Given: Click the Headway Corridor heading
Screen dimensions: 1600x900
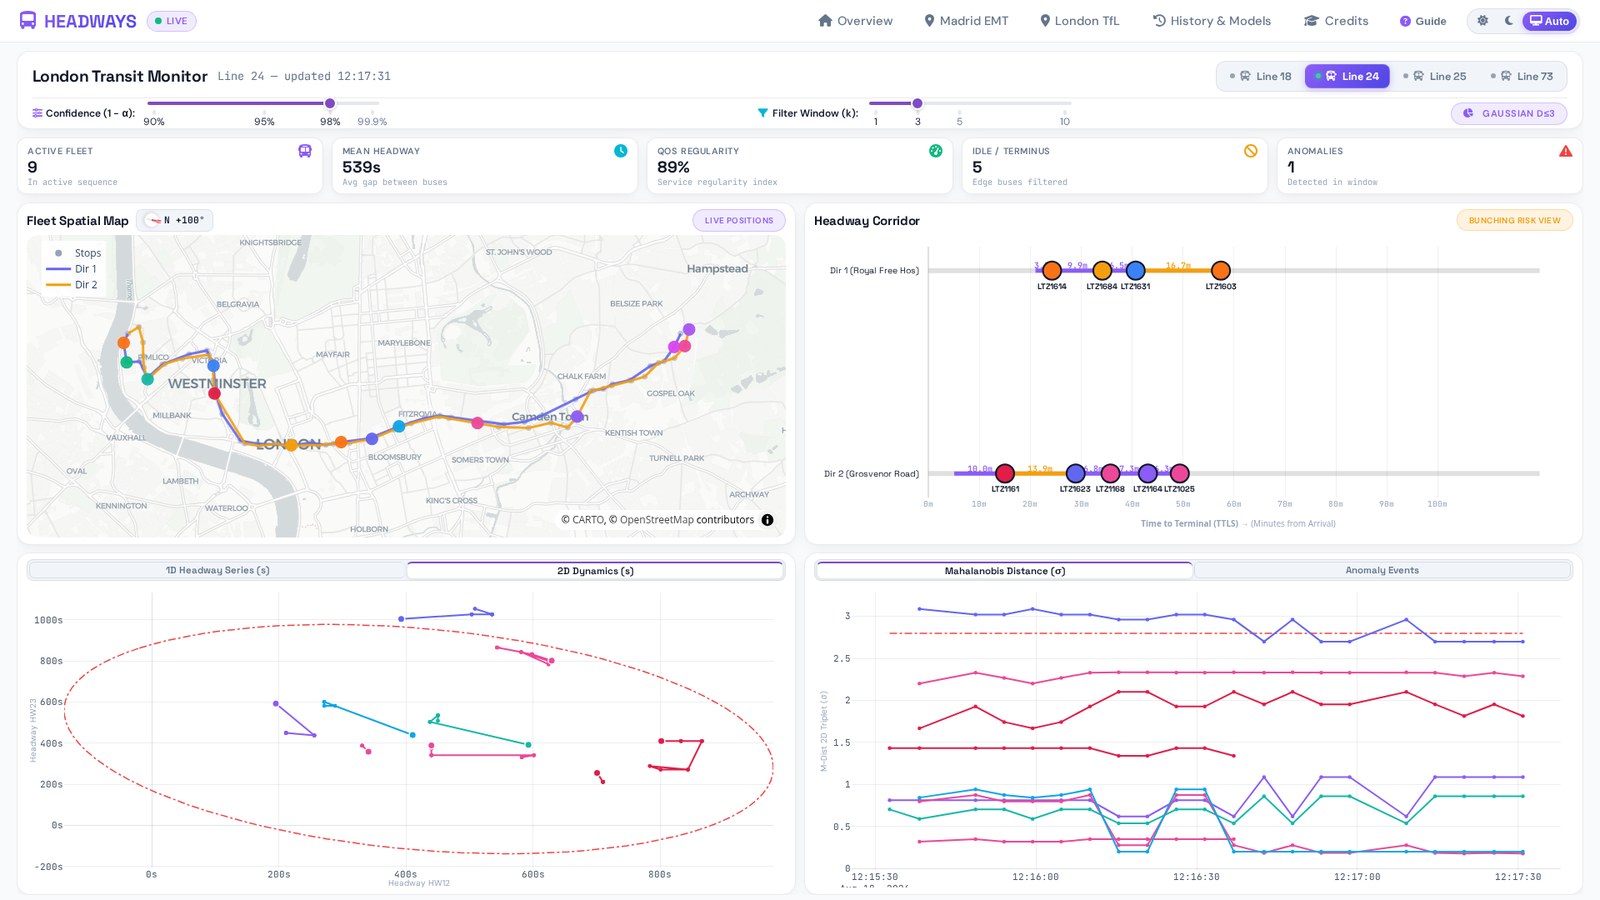Looking at the screenshot, I should pos(867,221).
